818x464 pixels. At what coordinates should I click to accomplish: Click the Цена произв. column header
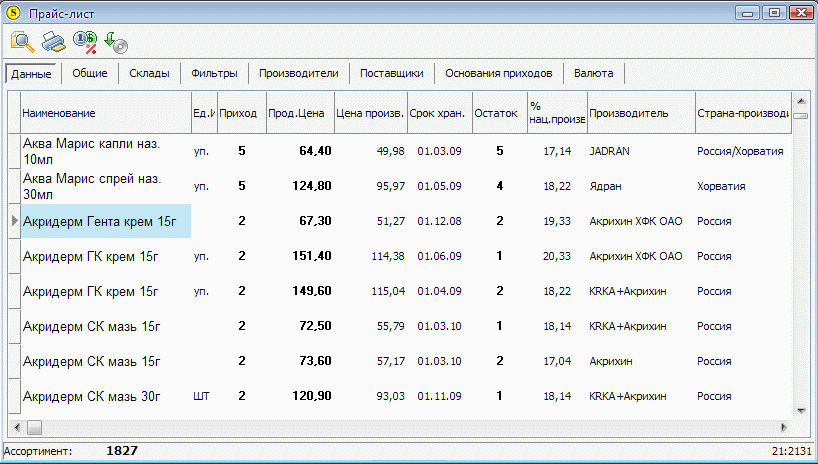(x=371, y=113)
